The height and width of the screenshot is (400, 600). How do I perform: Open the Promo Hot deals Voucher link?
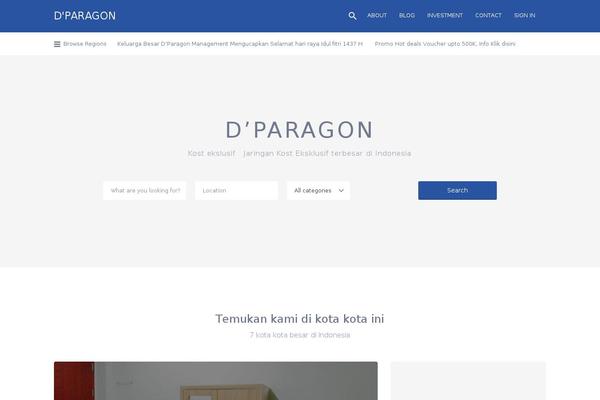point(445,44)
